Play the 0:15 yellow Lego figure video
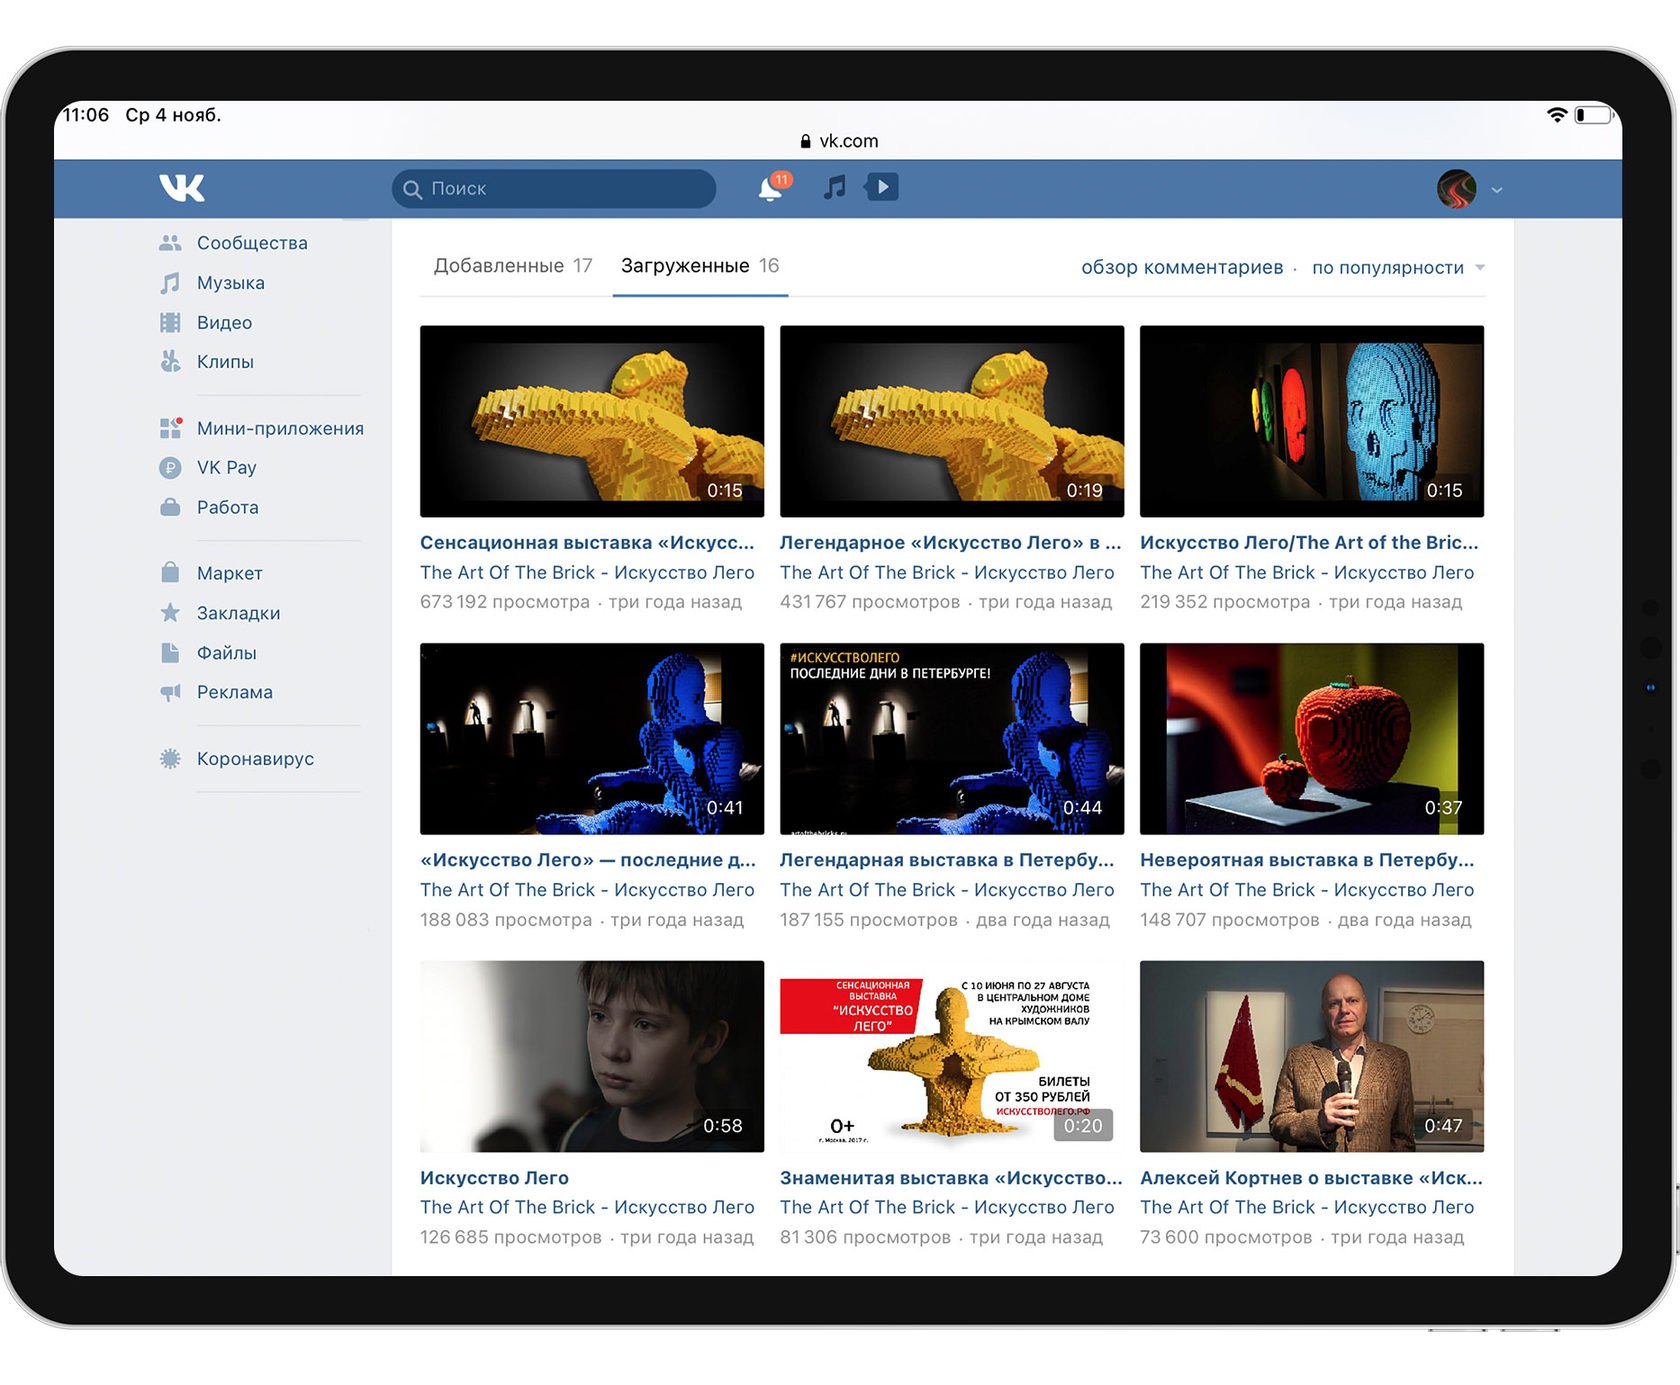The image size is (1680, 1385). coord(592,421)
